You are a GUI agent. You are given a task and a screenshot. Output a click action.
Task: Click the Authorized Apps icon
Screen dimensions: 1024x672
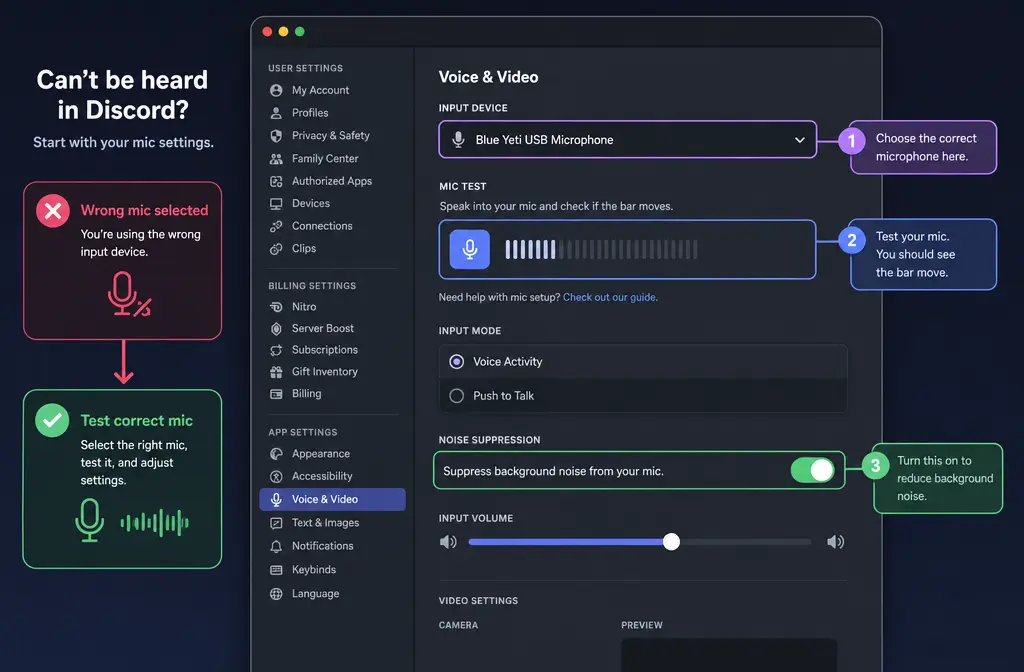click(x=276, y=182)
